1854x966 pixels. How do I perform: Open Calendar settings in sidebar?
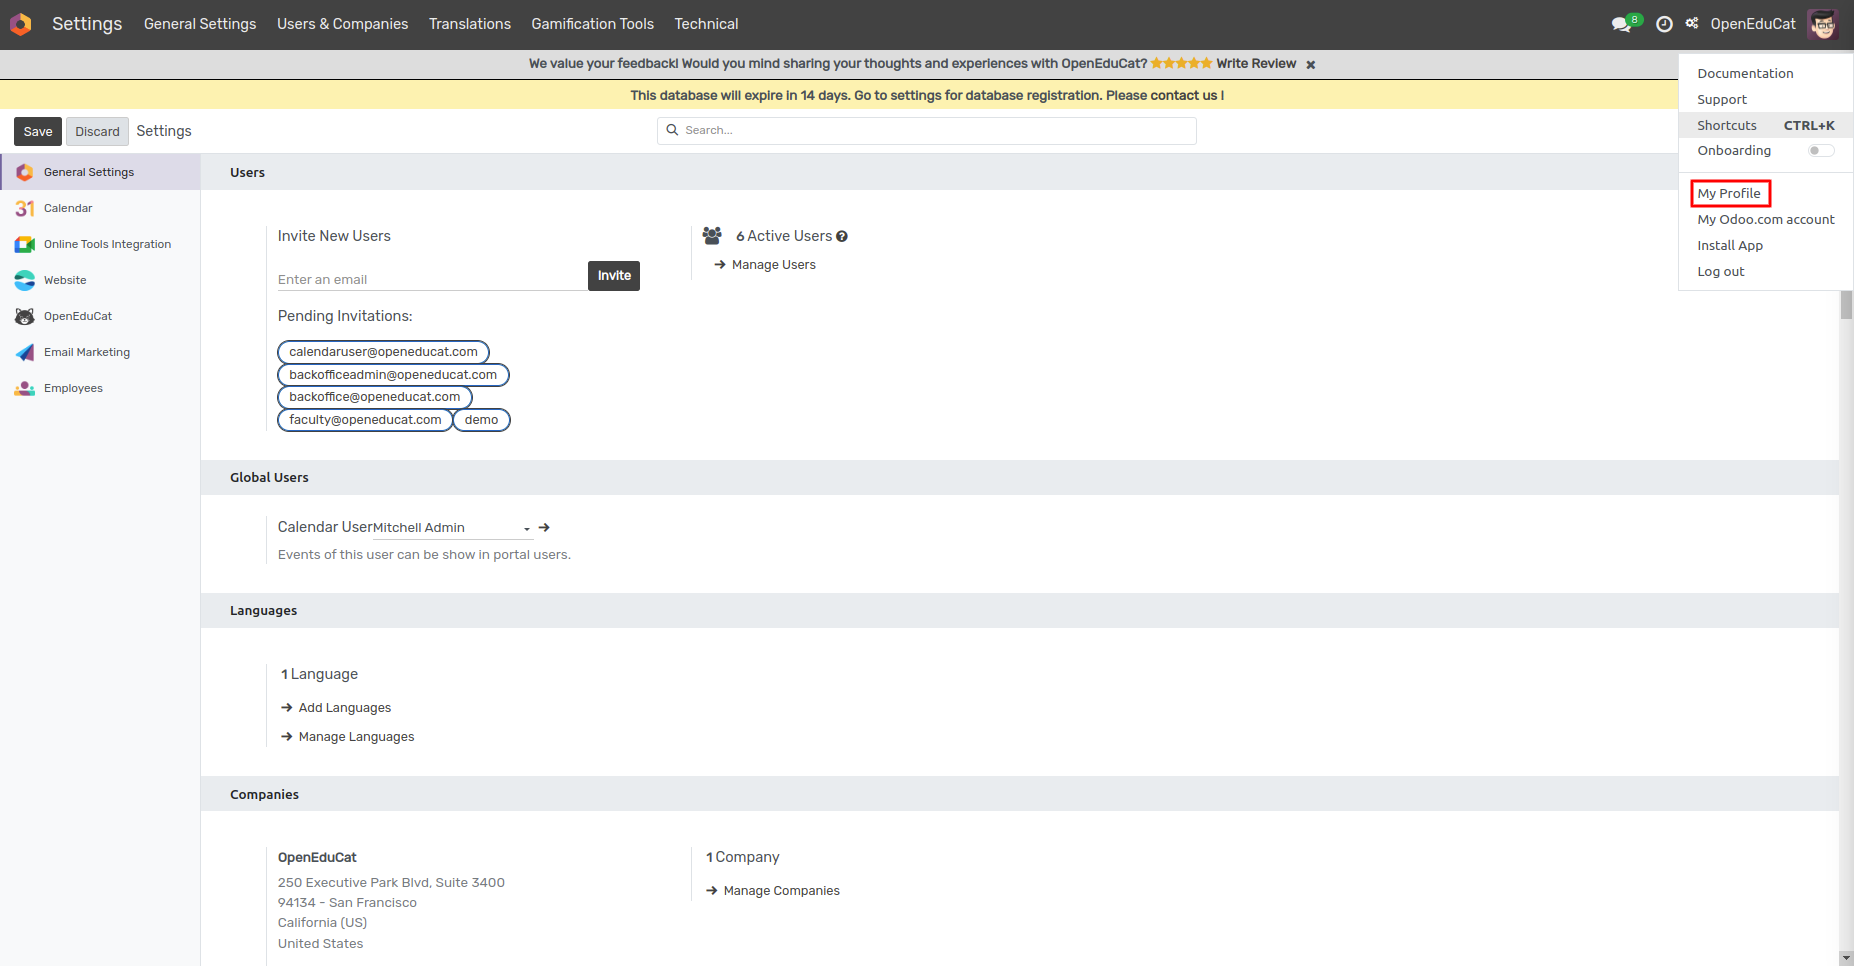pos(68,208)
